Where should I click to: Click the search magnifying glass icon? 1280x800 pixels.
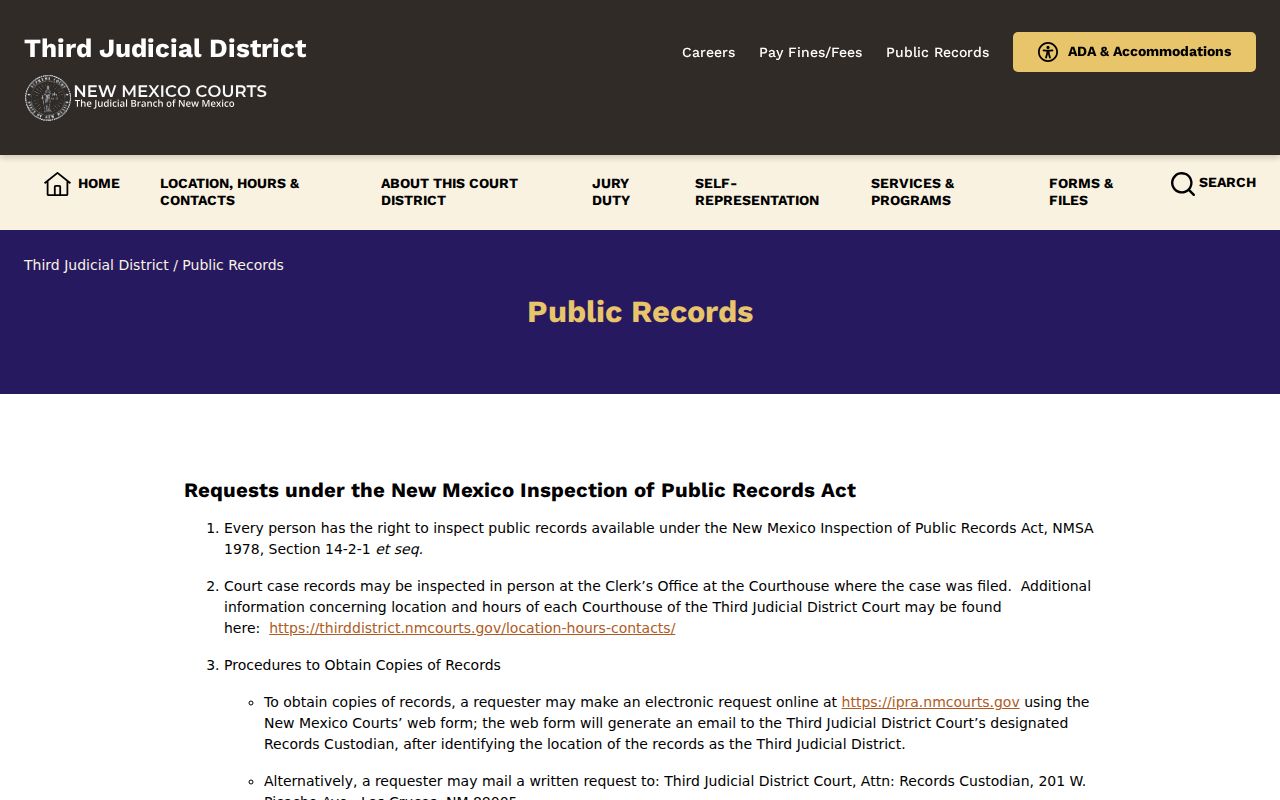(x=1182, y=184)
